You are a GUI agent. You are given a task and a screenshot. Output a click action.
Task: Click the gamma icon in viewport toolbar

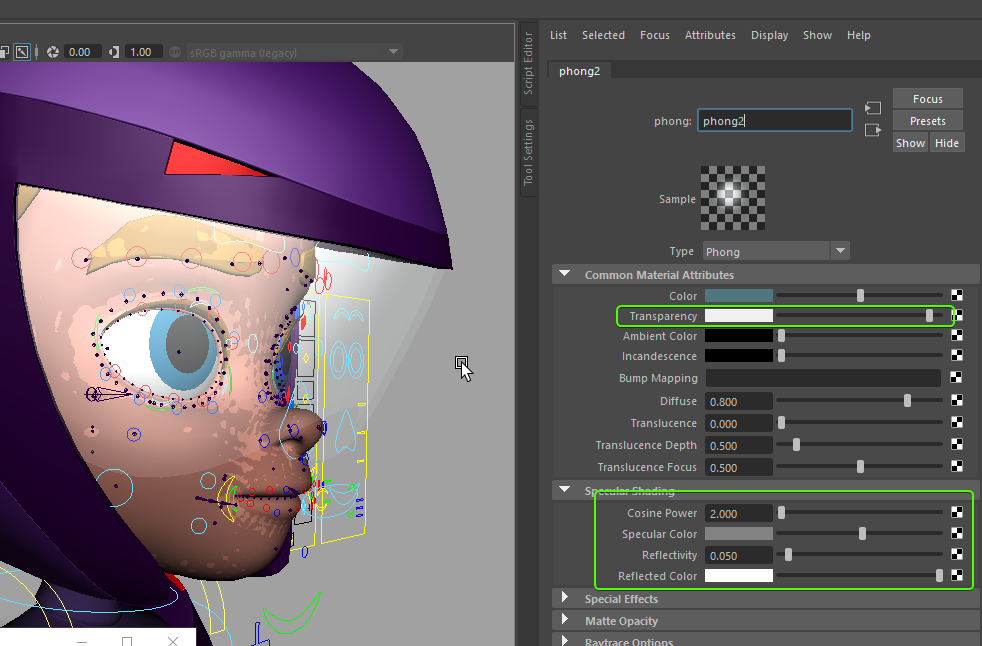coord(115,52)
